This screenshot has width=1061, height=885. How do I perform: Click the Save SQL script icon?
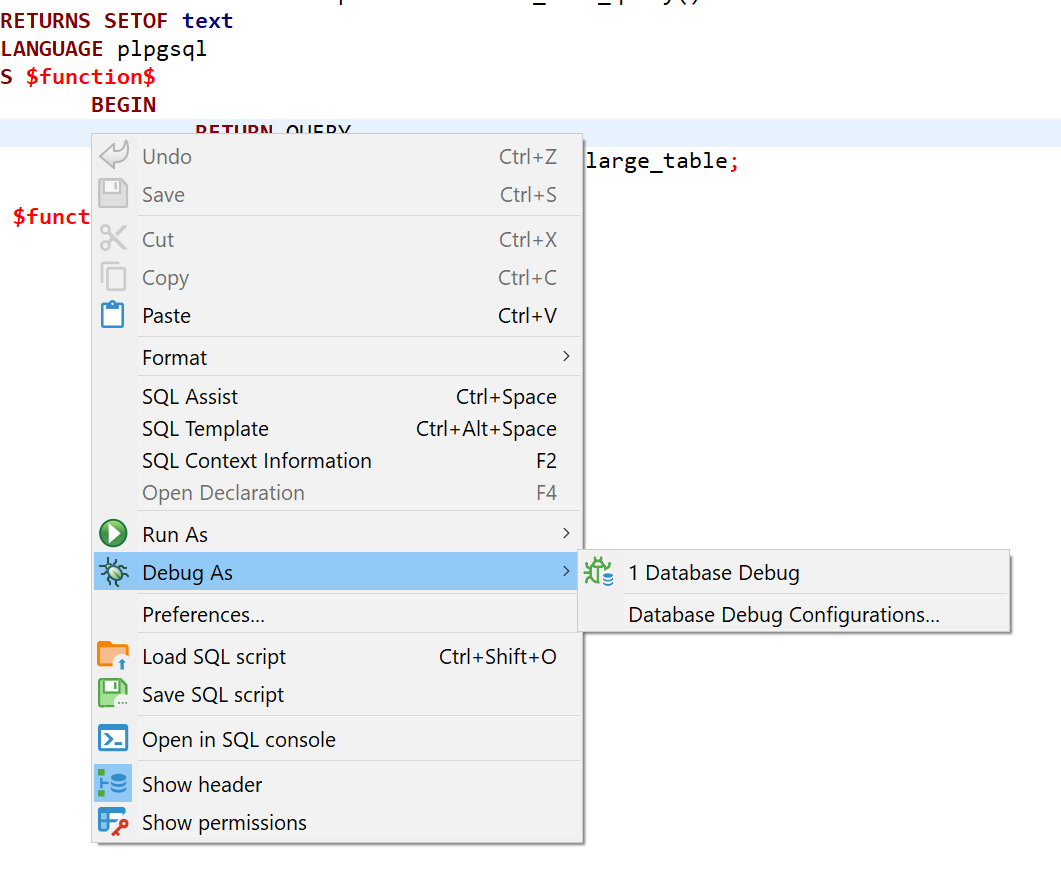click(112, 694)
